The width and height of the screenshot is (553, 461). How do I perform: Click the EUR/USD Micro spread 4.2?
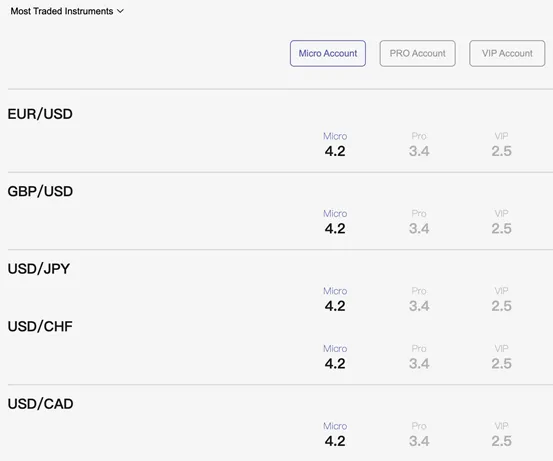[335, 151]
